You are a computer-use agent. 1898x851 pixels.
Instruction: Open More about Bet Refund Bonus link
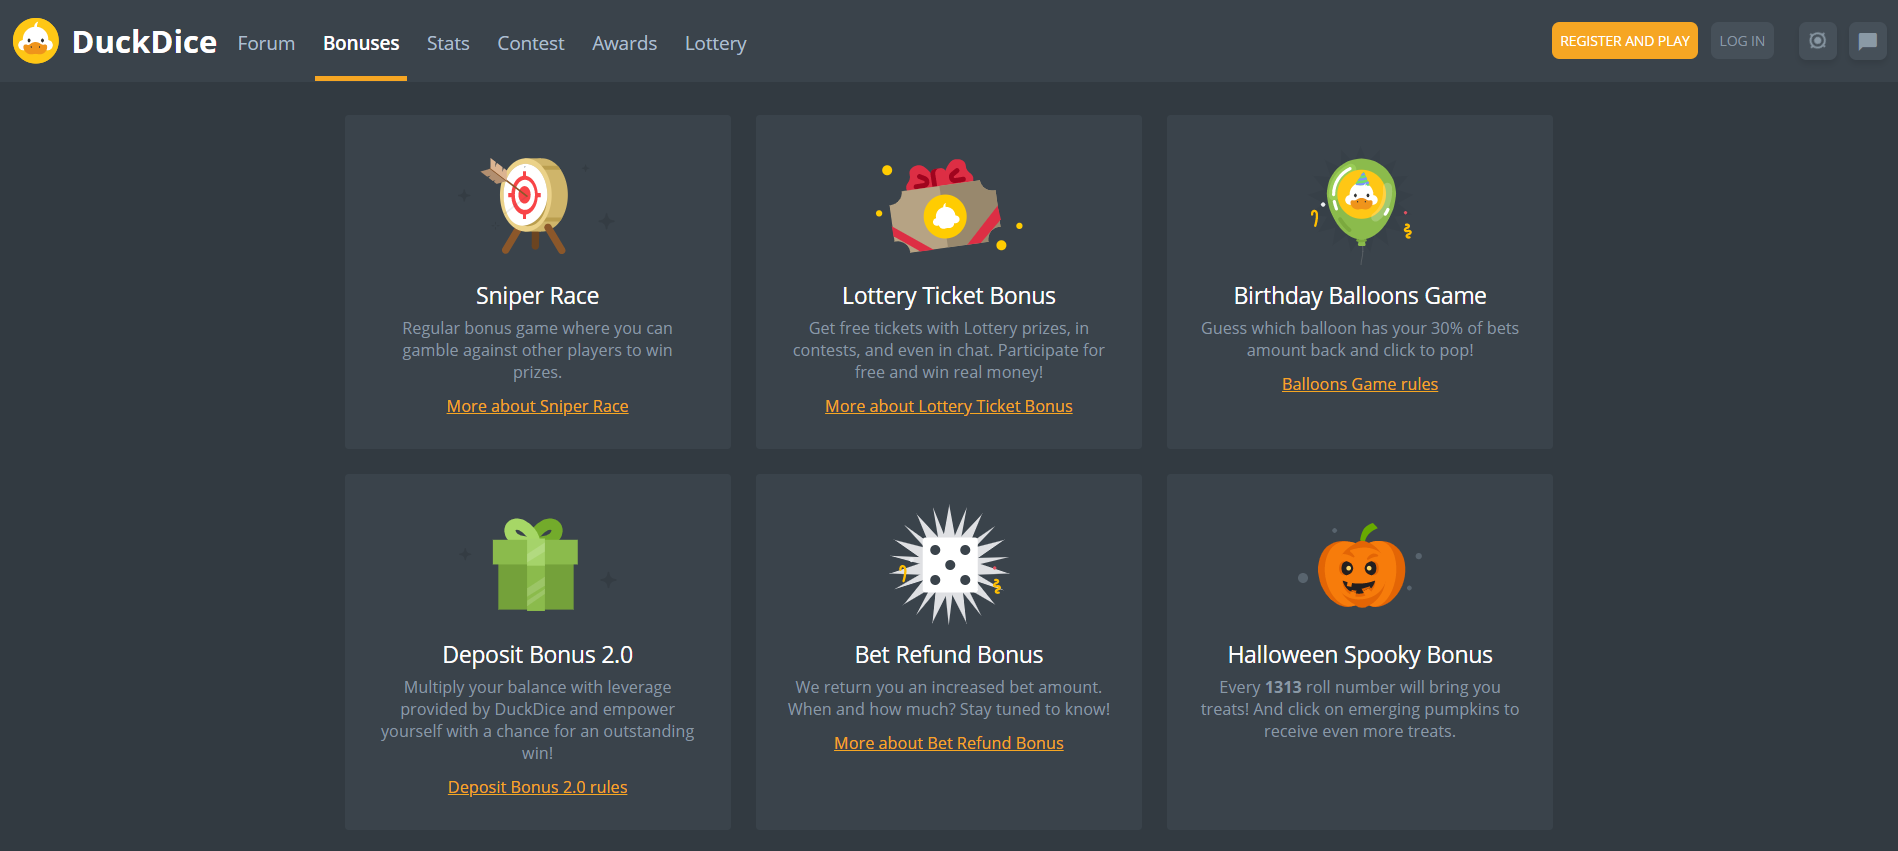949,743
